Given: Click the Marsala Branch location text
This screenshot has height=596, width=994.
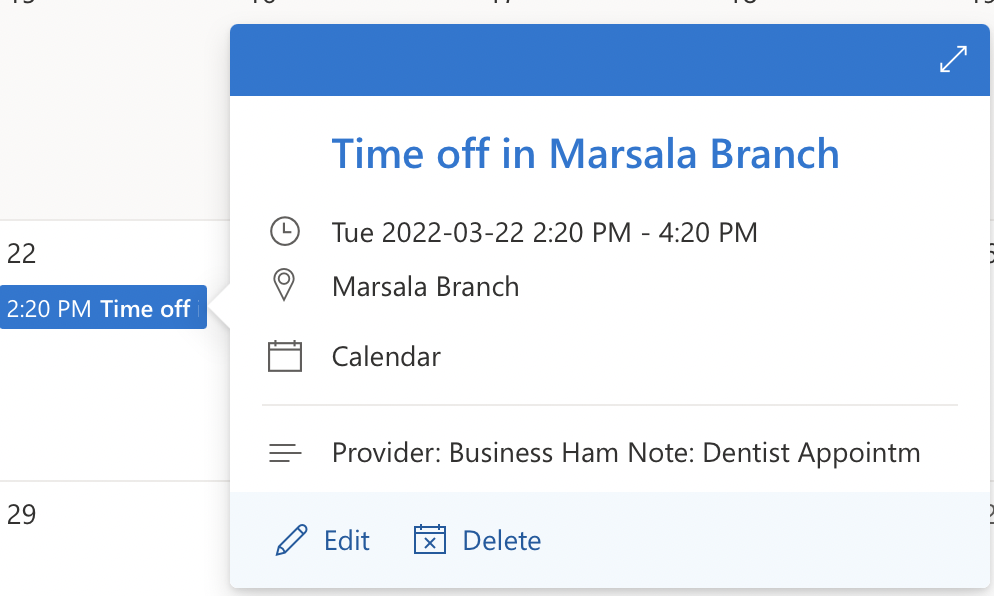Looking at the screenshot, I should (425, 287).
